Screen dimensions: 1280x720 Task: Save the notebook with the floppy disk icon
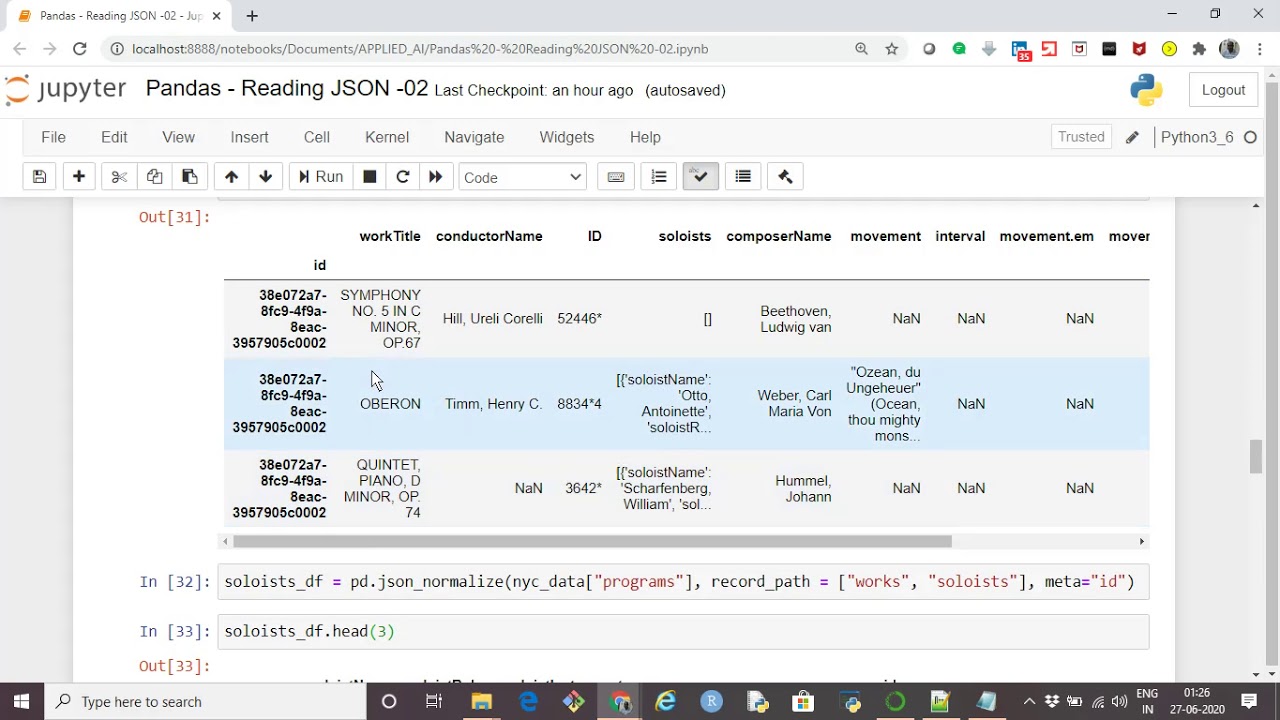pos(39,177)
